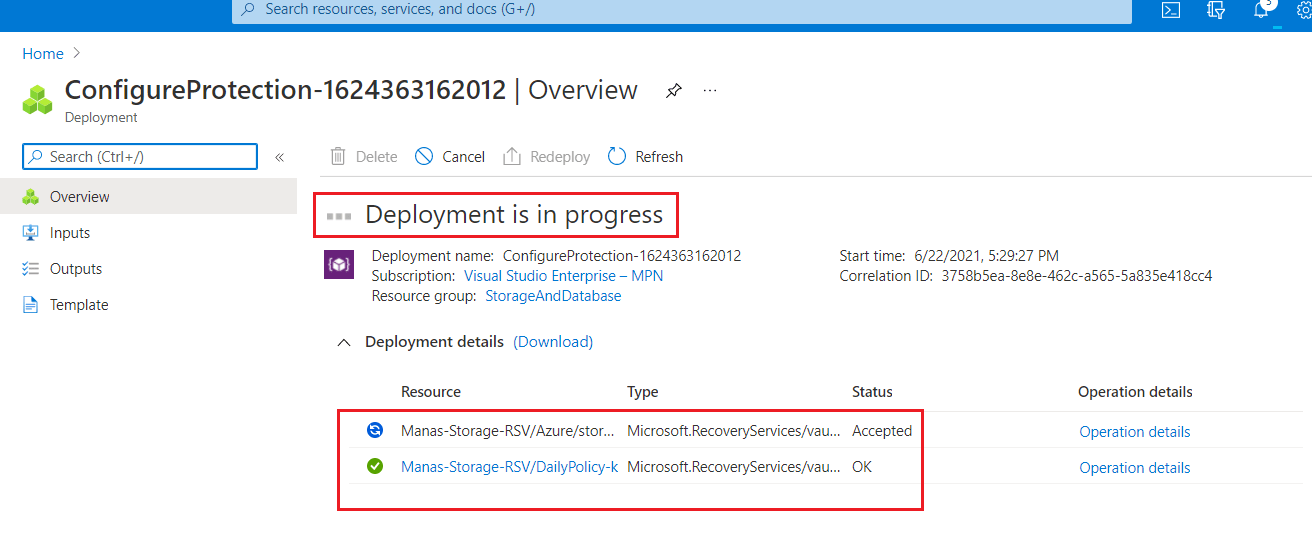Click the Redeploy toolbar button
The image size is (1312, 546).
tap(546, 157)
